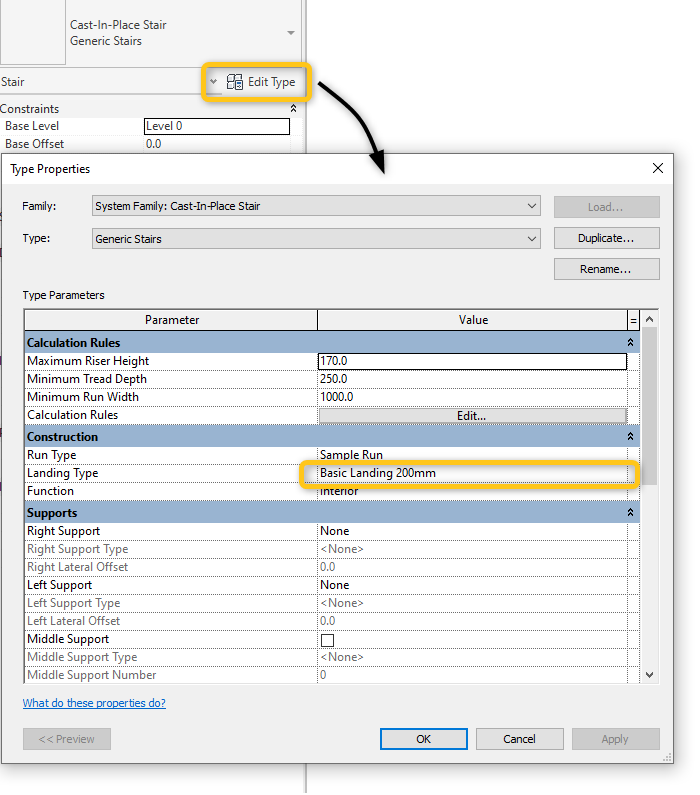Viewport: 700px width, 795px height.
Task: Click the Left Lateral Offset 0.0 value
Action: (x=472, y=621)
